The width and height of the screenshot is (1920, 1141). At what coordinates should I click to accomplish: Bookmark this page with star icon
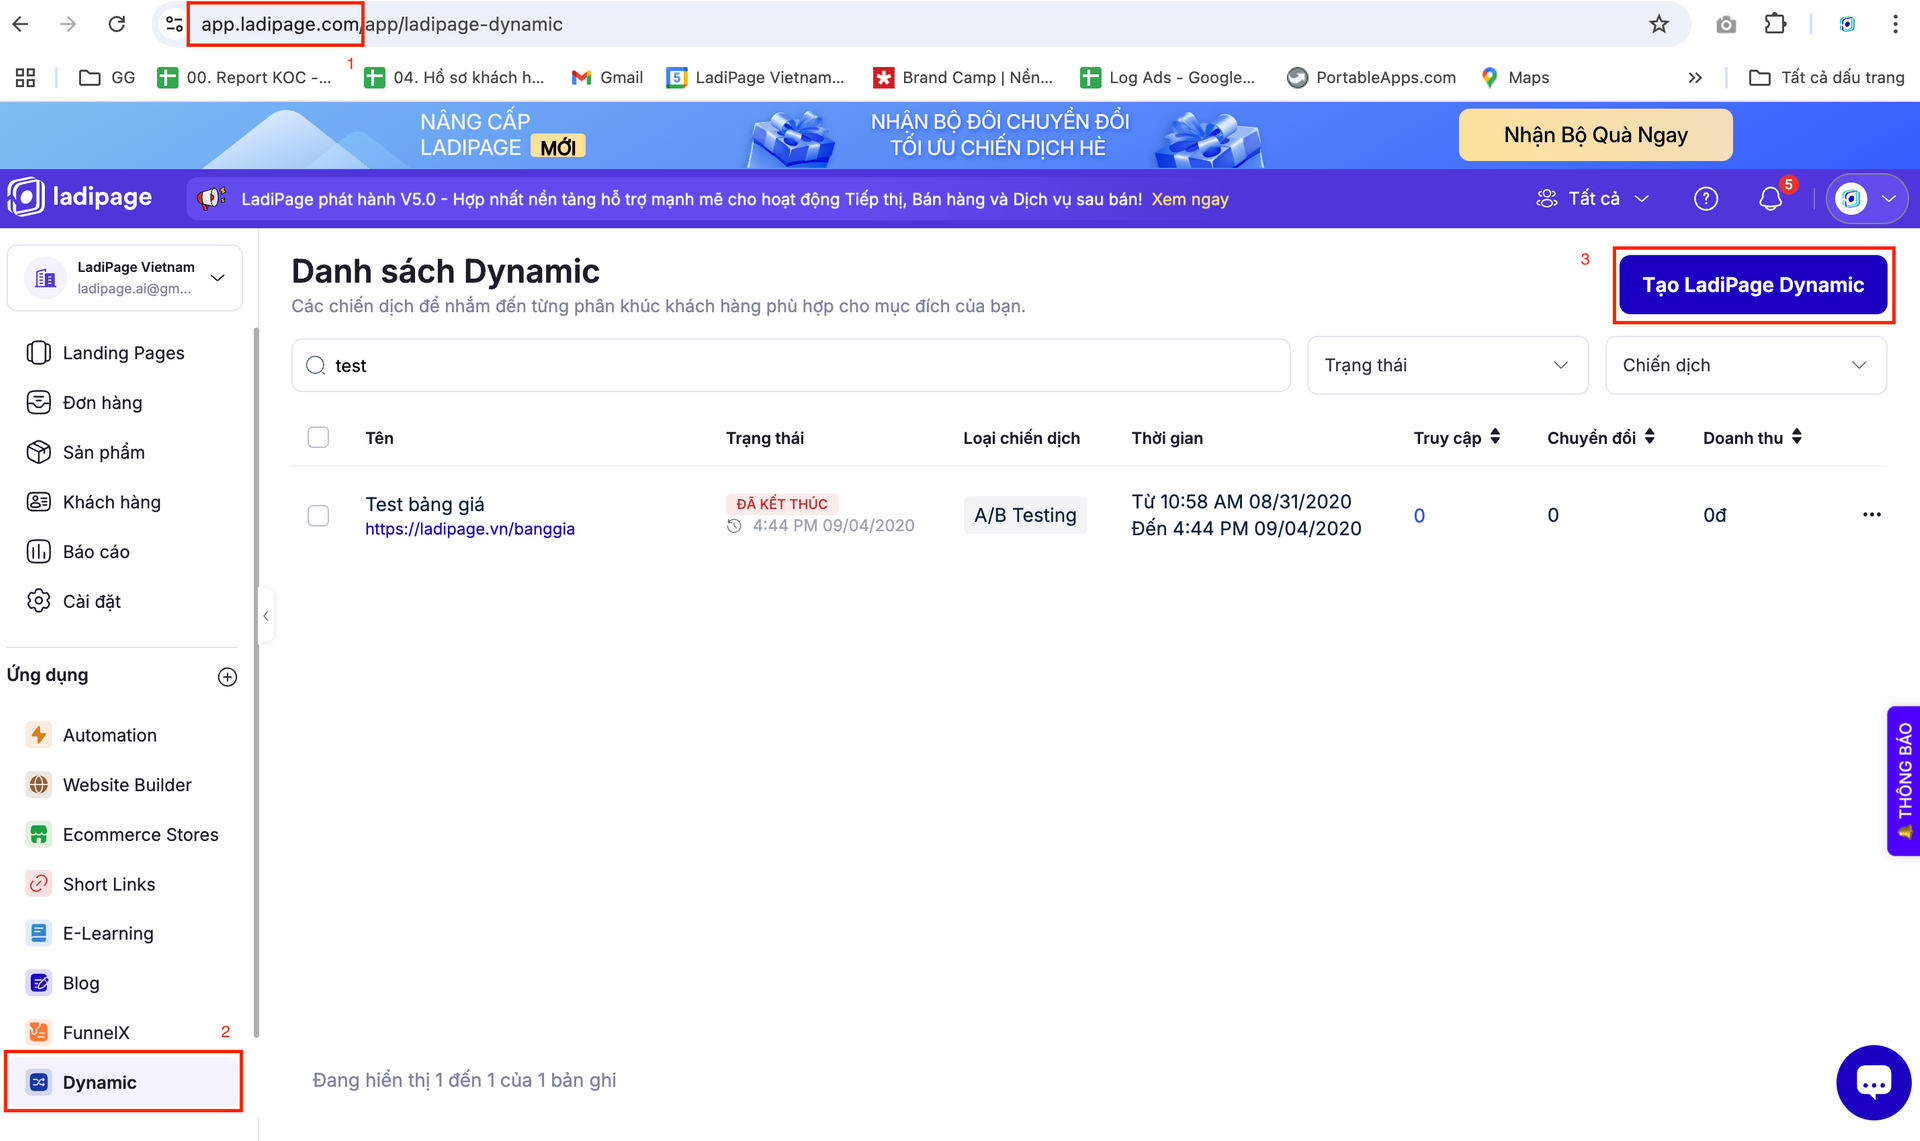pyautogui.click(x=1659, y=24)
